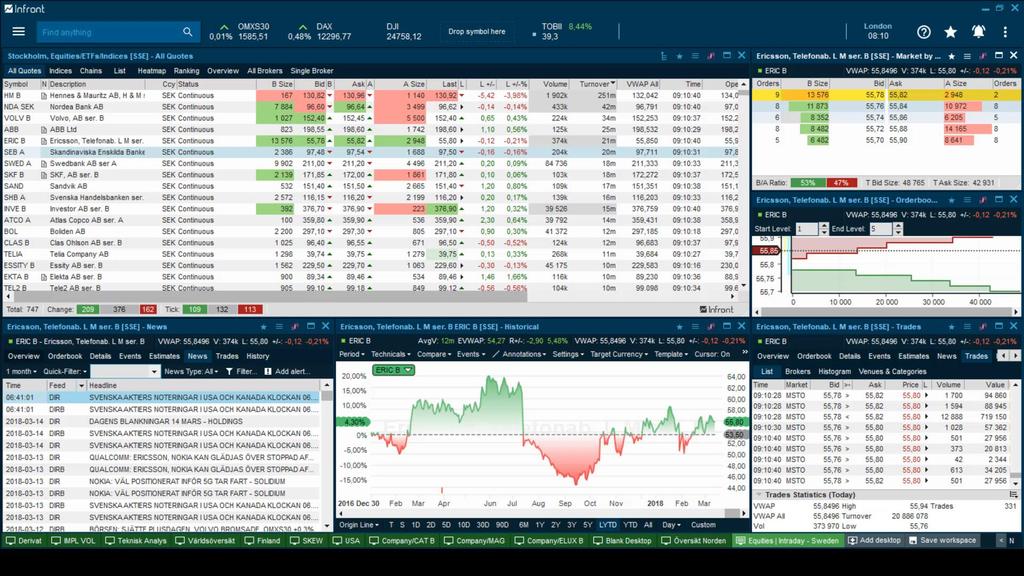Click star icon in Orderbook window header

(x=952, y=200)
